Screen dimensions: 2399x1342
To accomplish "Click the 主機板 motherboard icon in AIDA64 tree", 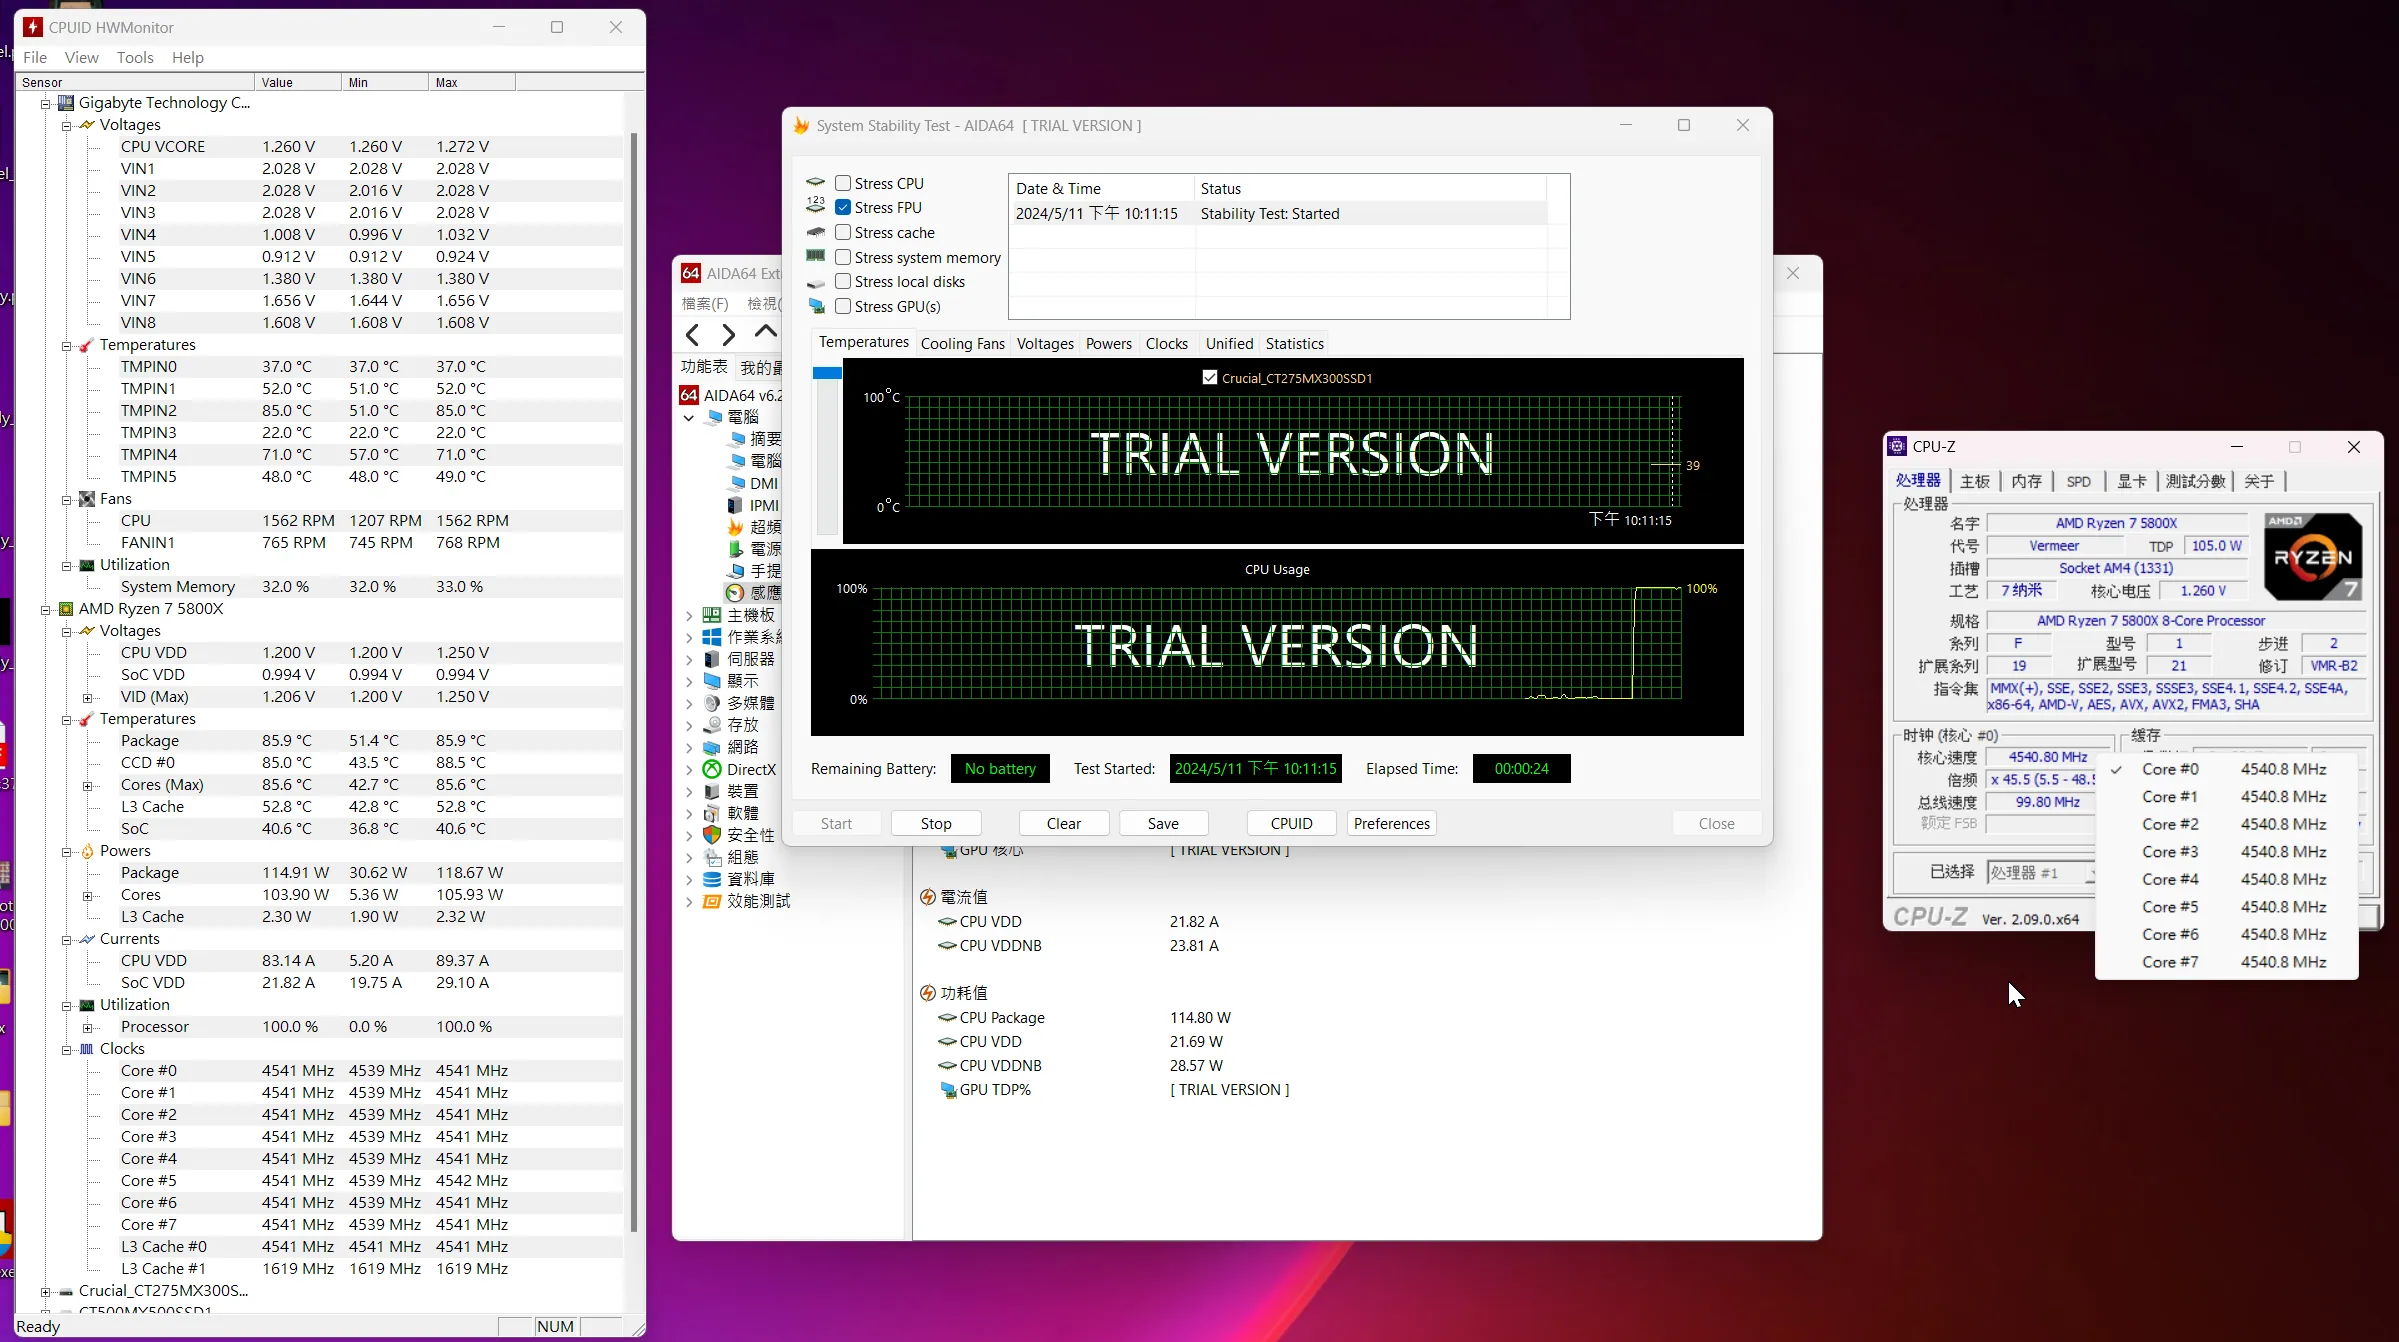I will tap(712, 615).
